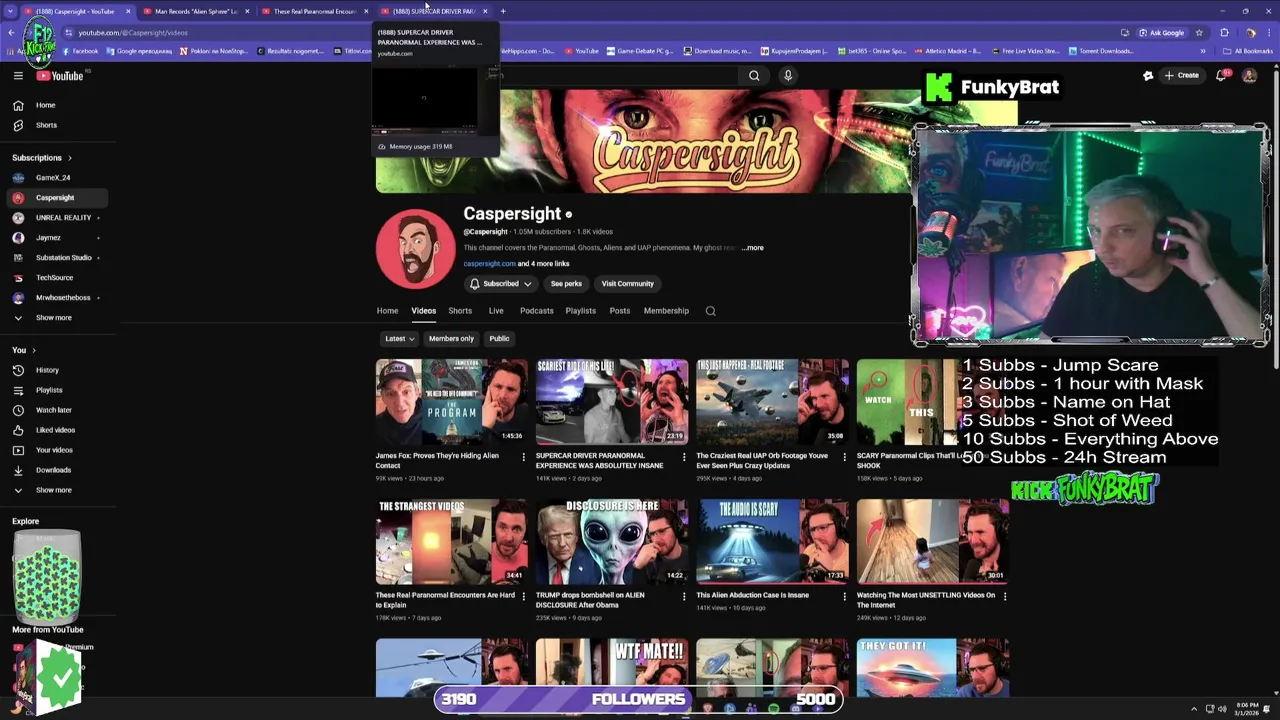The width and height of the screenshot is (1280, 720).
Task: Open options for James Fox video
Action: point(523,456)
